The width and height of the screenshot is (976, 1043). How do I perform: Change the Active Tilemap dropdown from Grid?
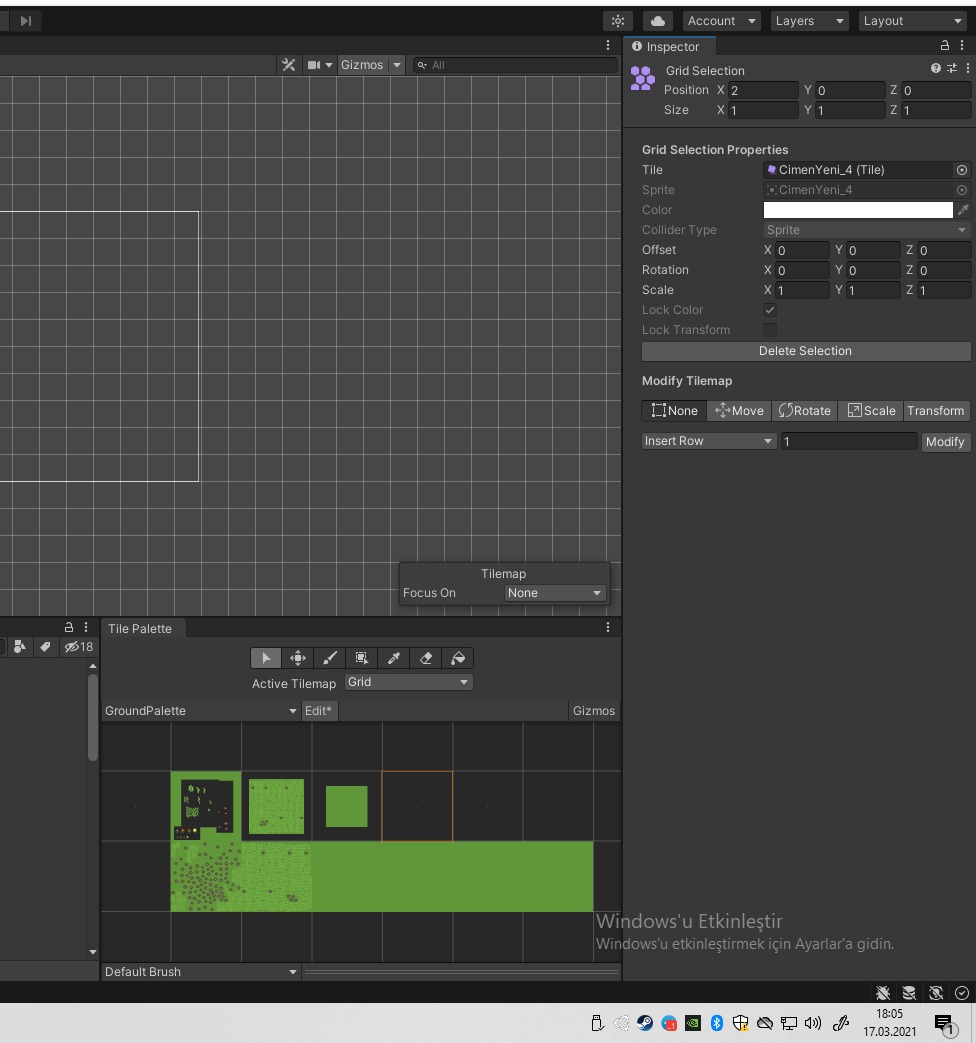pyautogui.click(x=408, y=683)
